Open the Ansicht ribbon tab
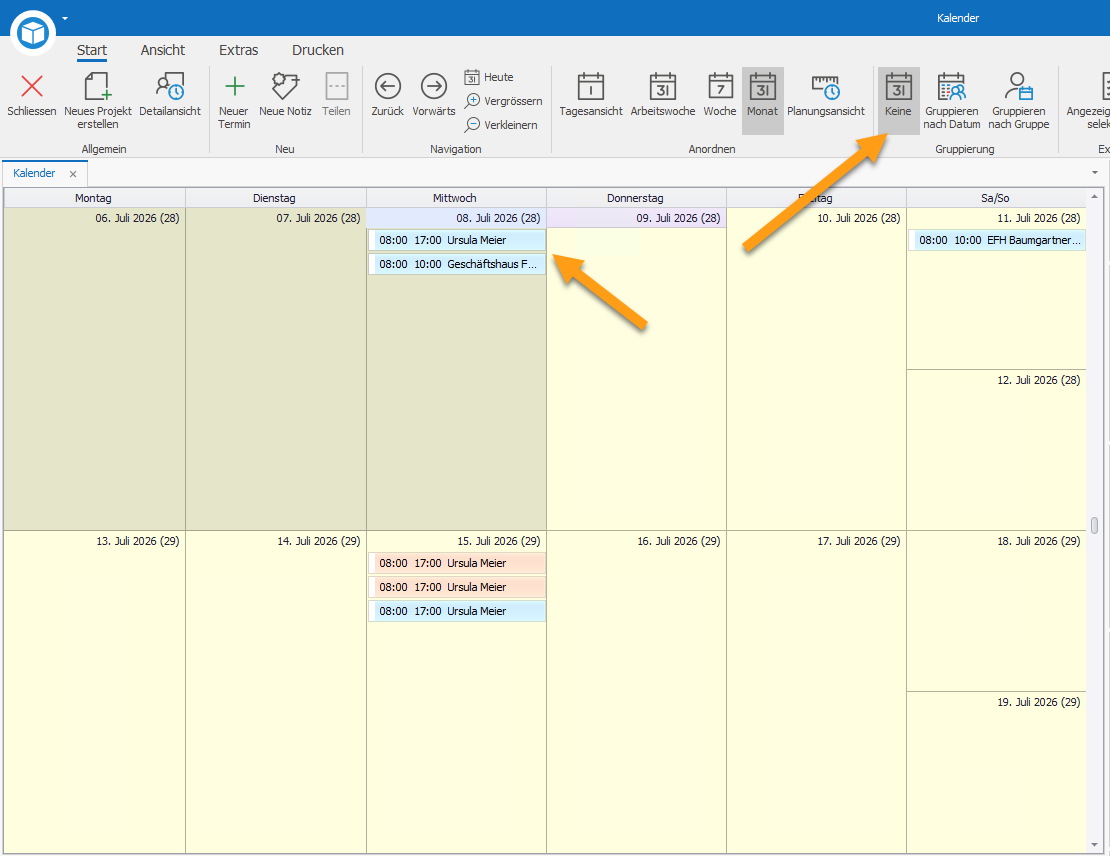Screen dimensions: 1110x856 tap(163, 50)
